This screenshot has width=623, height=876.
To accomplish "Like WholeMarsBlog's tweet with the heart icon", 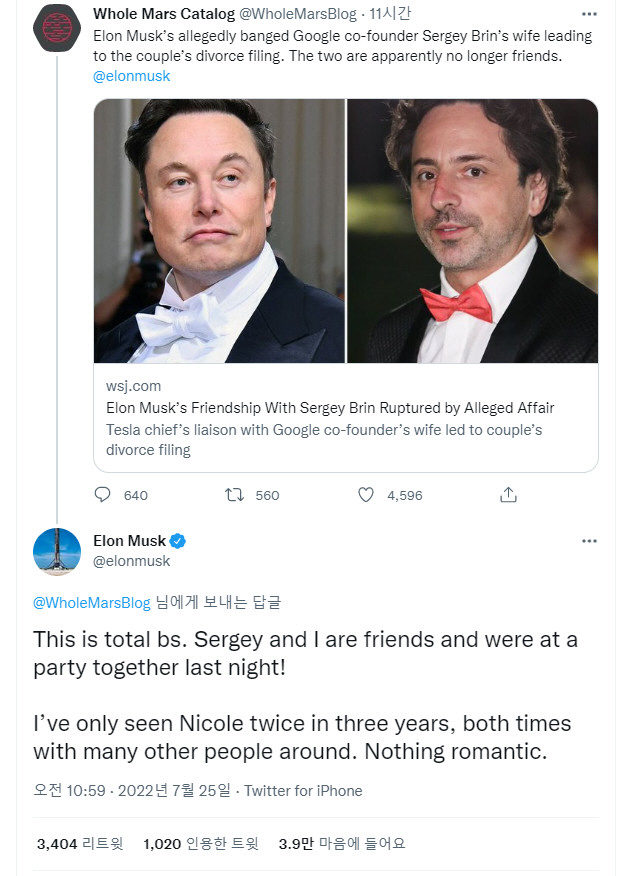I will pos(366,495).
